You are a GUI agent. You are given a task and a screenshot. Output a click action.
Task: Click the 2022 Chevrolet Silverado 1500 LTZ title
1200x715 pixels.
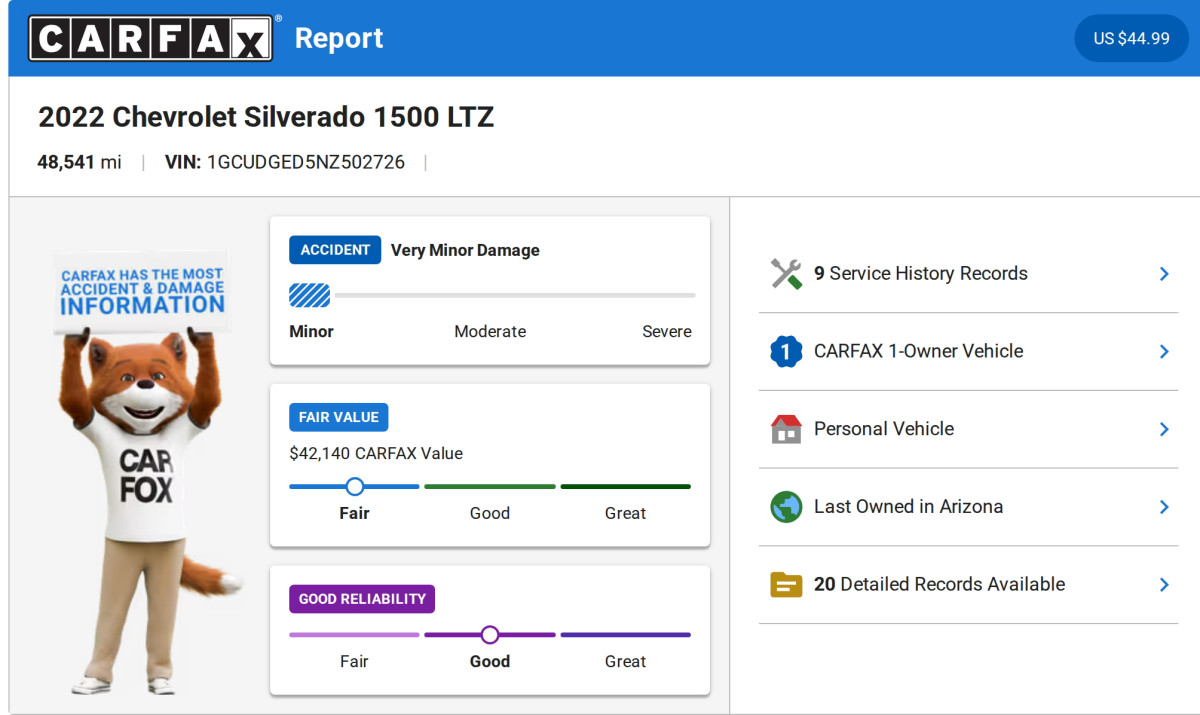pos(266,117)
